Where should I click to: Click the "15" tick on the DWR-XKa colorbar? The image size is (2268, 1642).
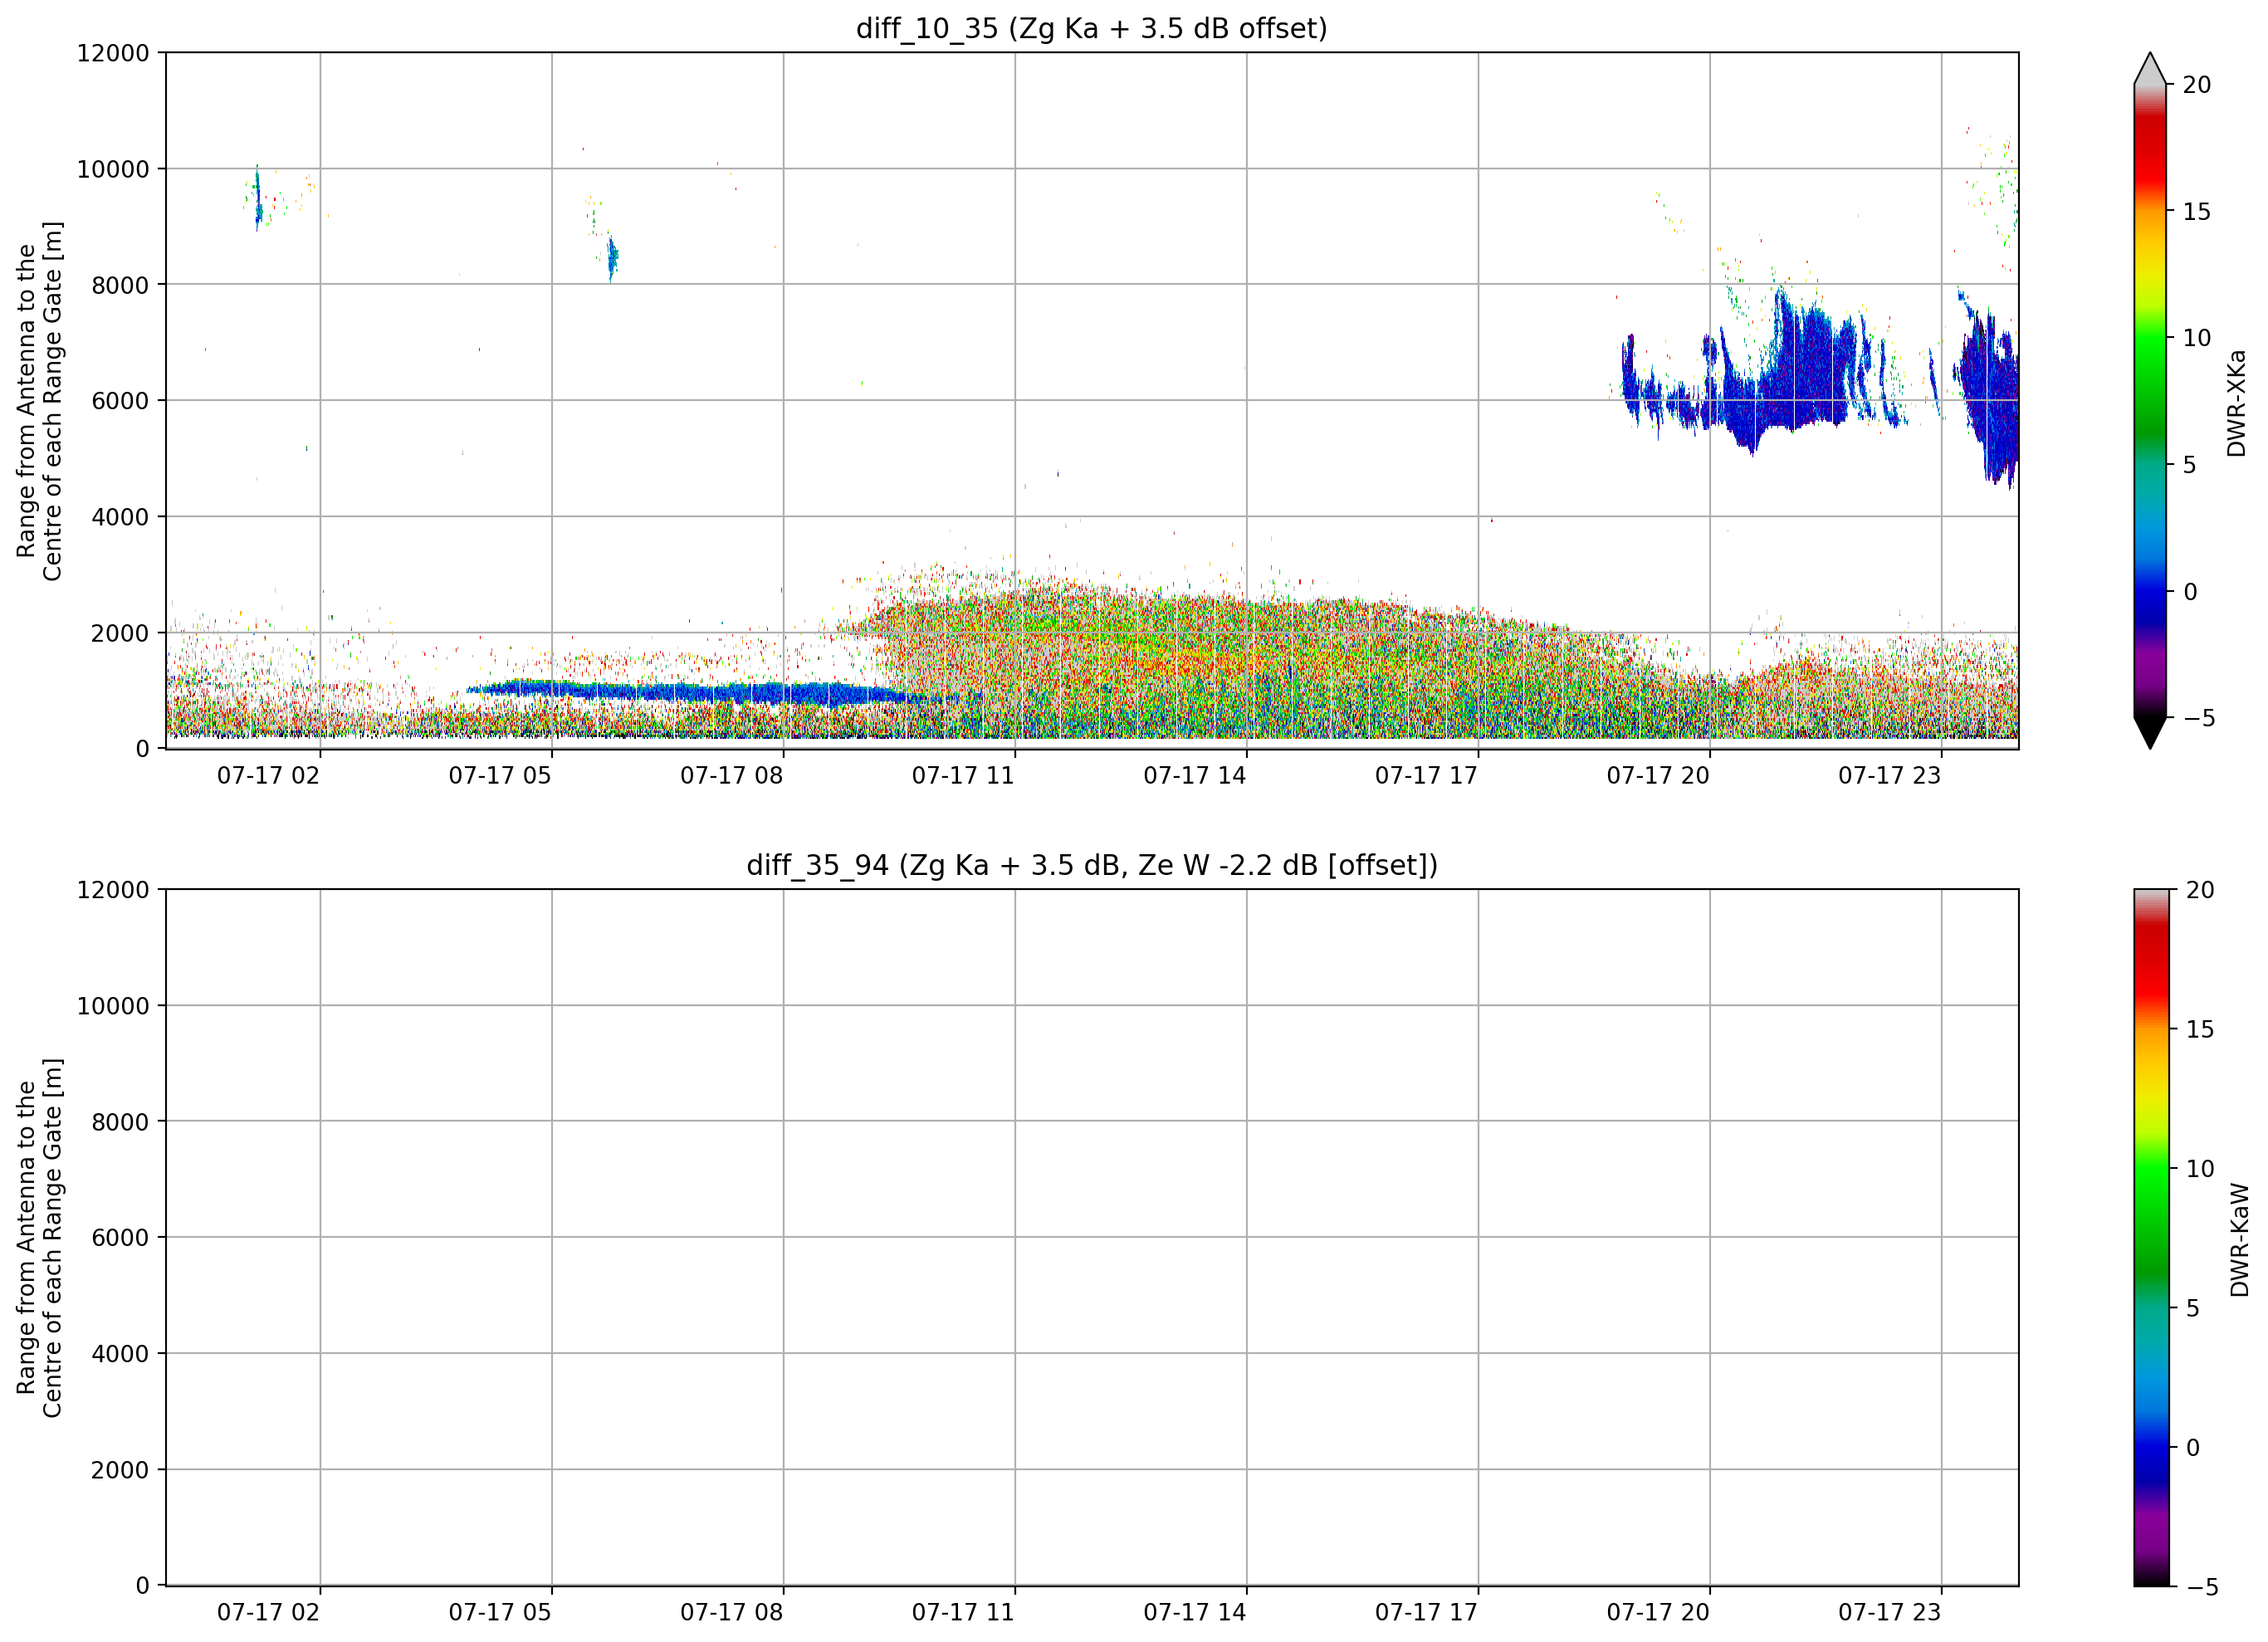(x=2197, y=212)
